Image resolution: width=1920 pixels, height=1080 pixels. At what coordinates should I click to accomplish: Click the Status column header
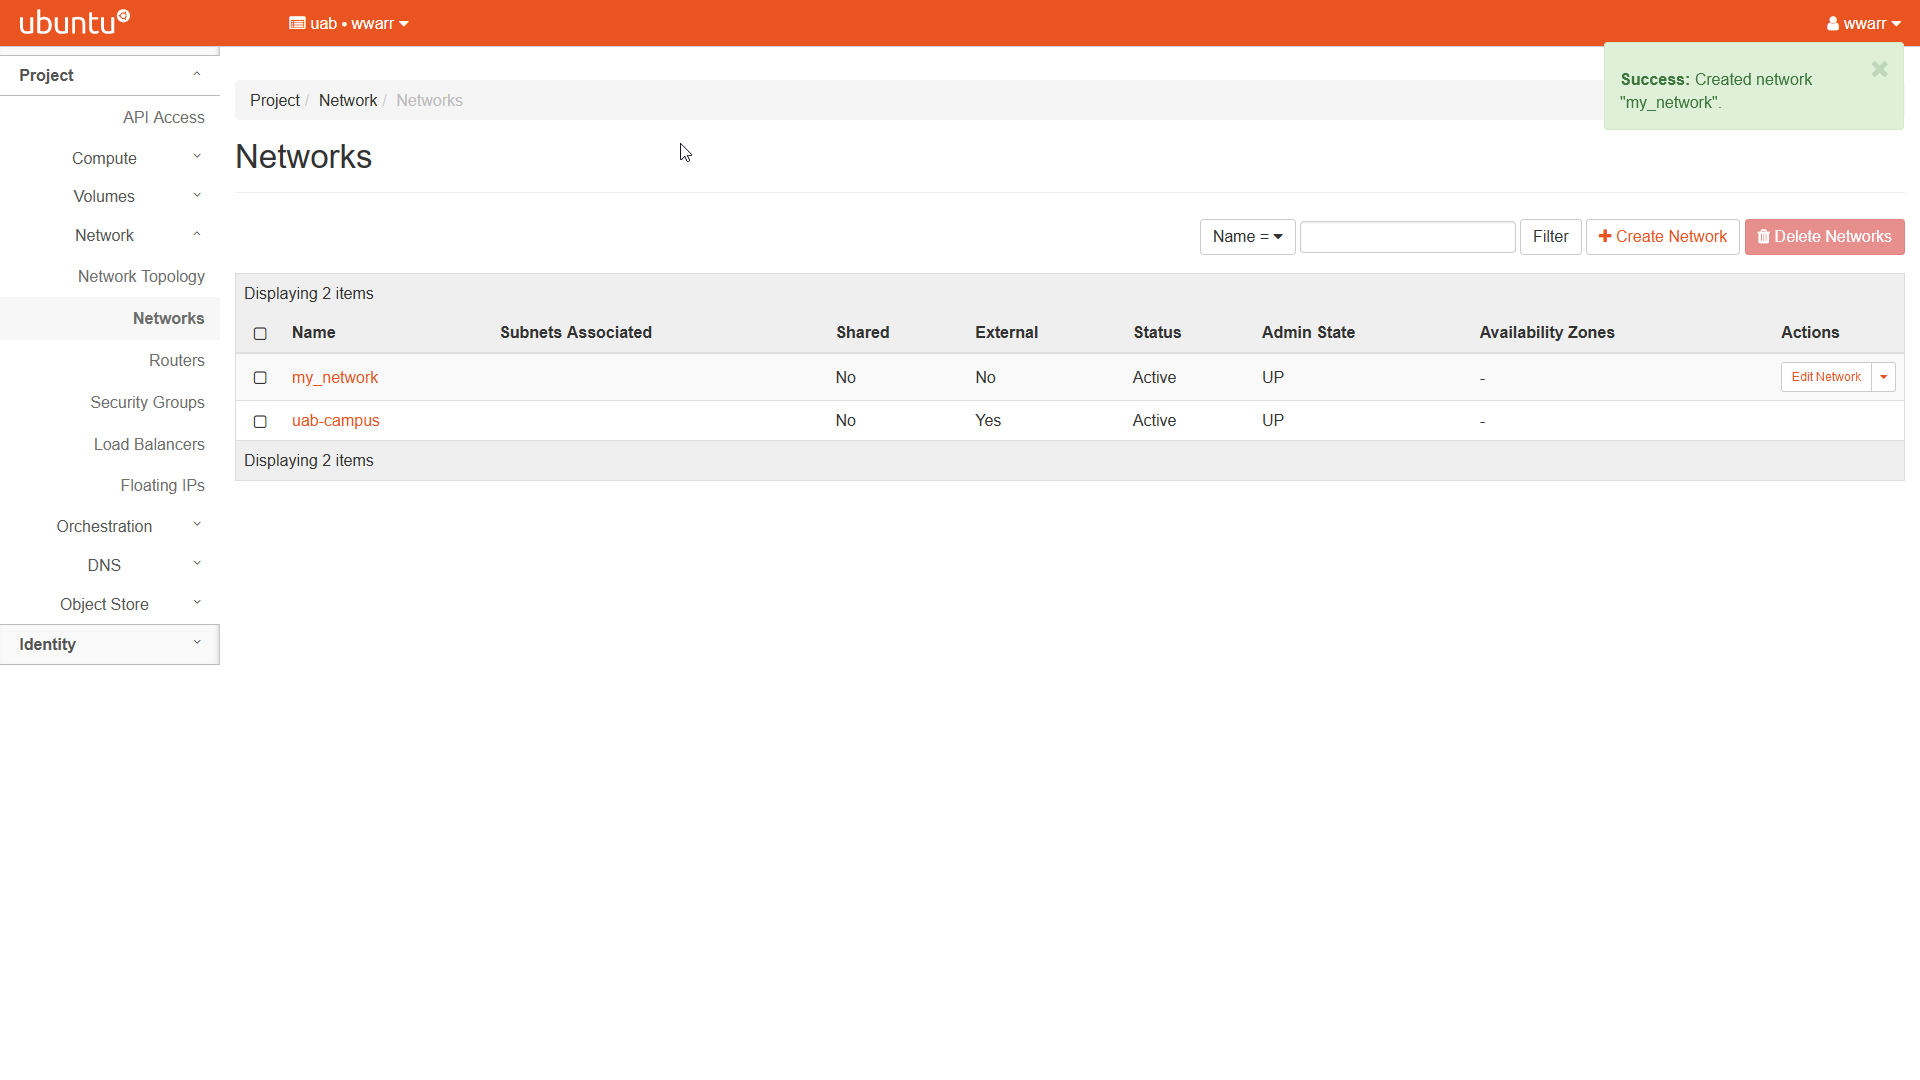(1157, 332)
